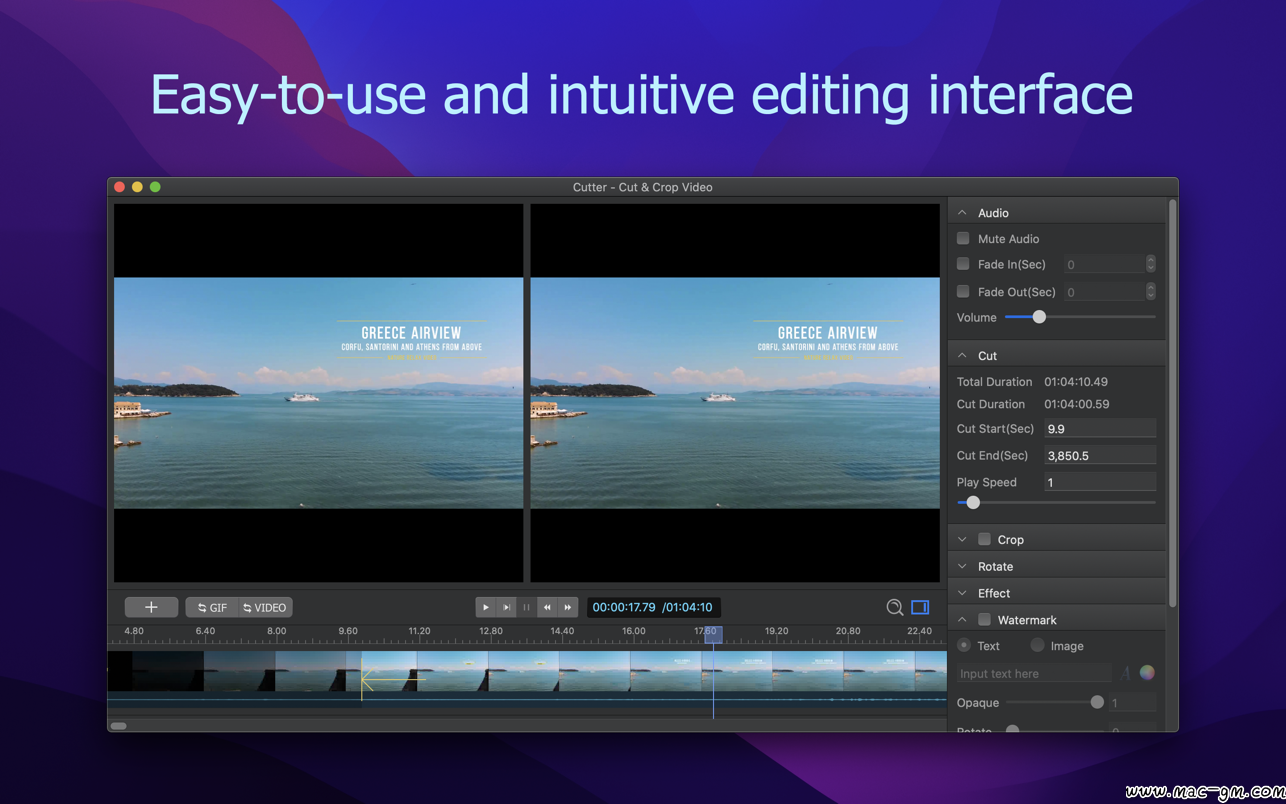1286x804 pixels.
Task: Click the play-to-next-frame button
Action: (x=506, y=607)
